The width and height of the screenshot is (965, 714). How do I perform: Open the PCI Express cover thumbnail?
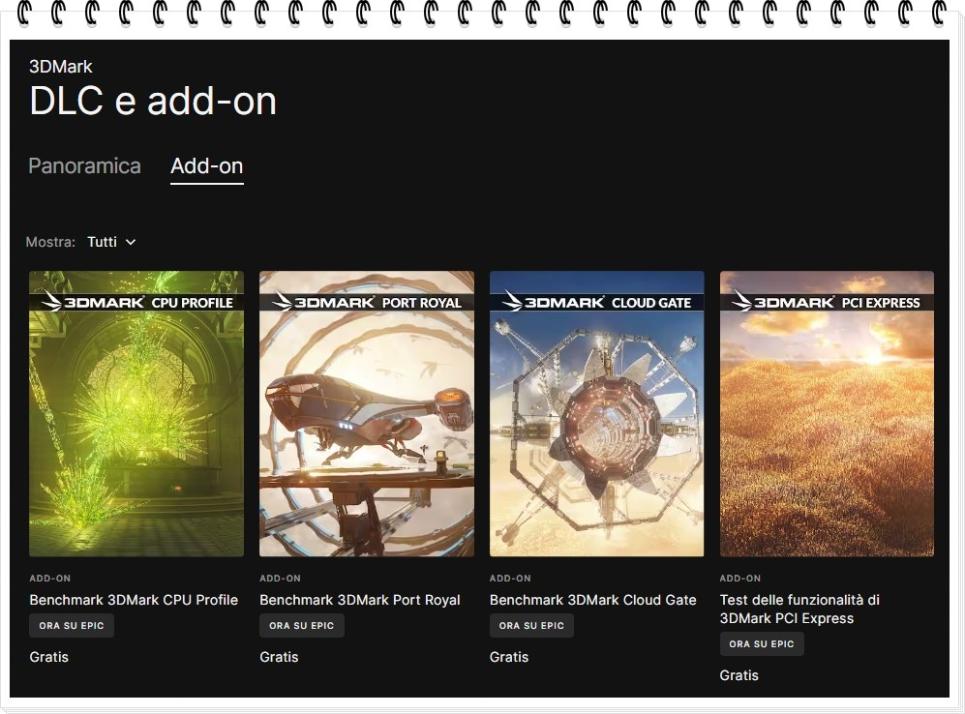tap(827, 414)
